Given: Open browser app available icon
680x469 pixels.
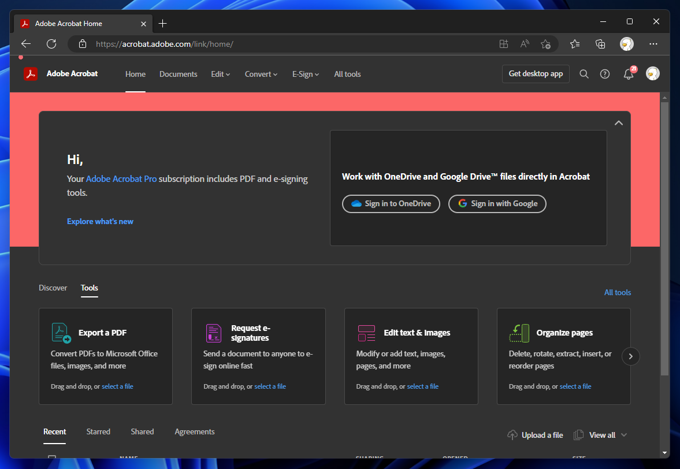Looking at the screenshot, I should pos(503,44).
